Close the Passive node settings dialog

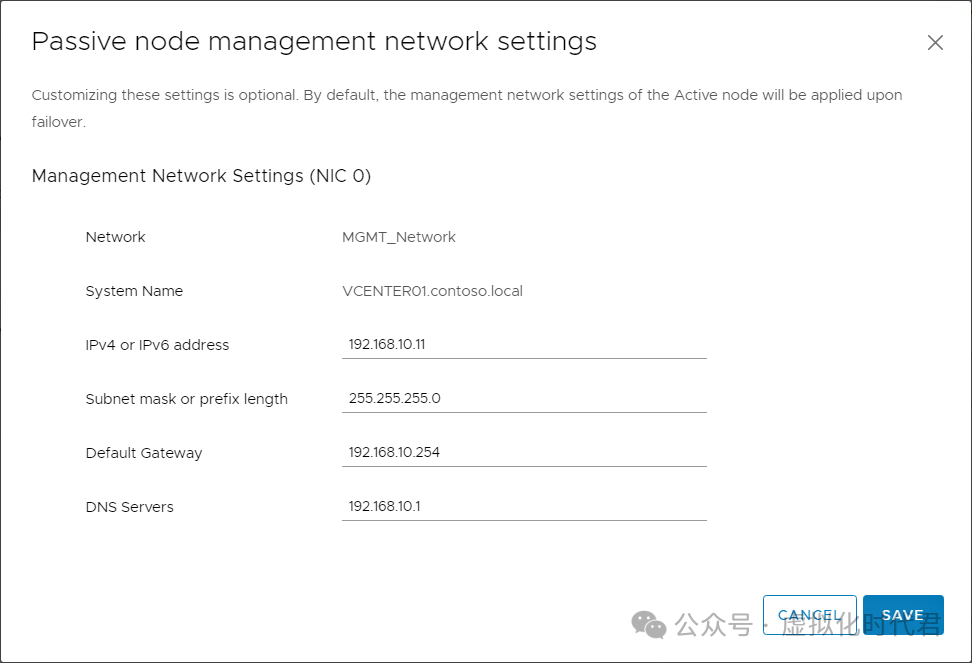click(935, 43)
